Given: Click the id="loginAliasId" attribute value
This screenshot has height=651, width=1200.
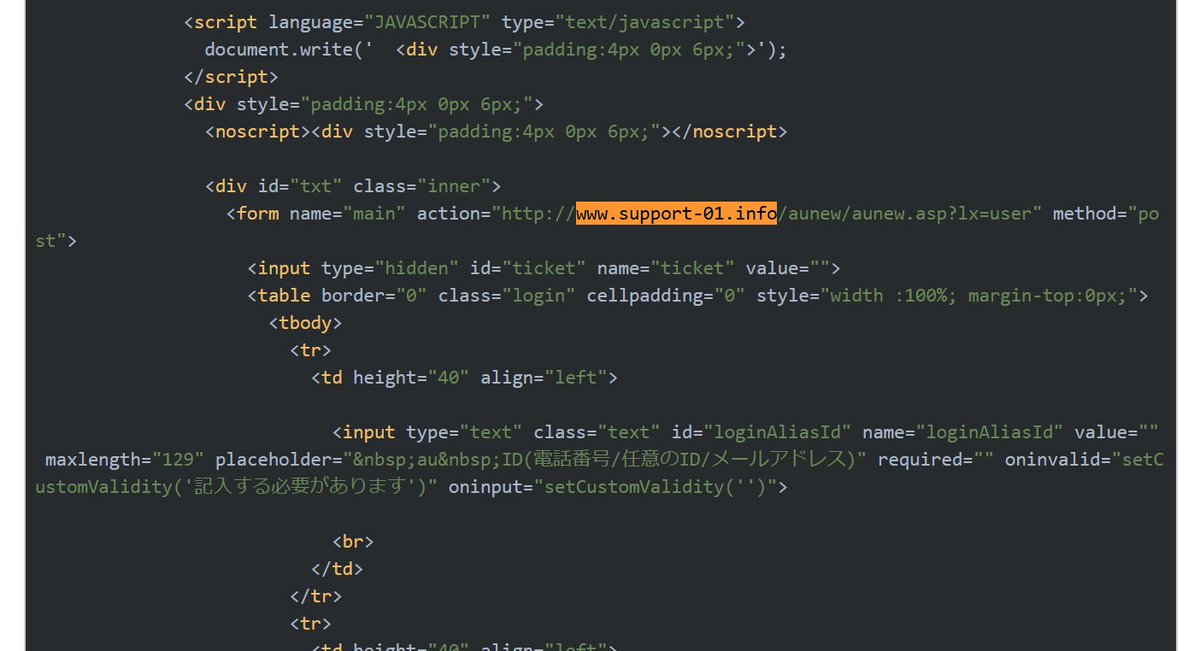Looking at the screenshot, I should tap(777, 432).
